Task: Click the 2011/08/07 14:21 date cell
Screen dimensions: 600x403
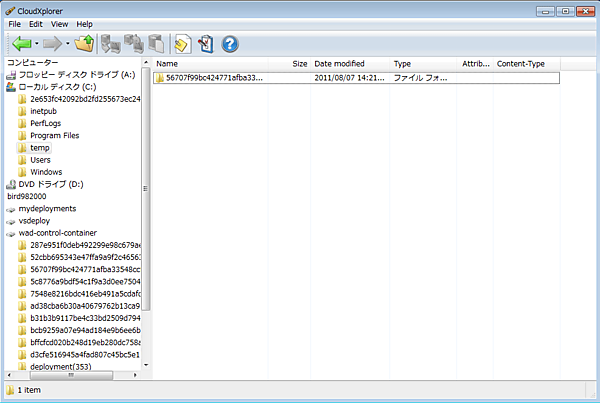Action: tap(349, 78)
